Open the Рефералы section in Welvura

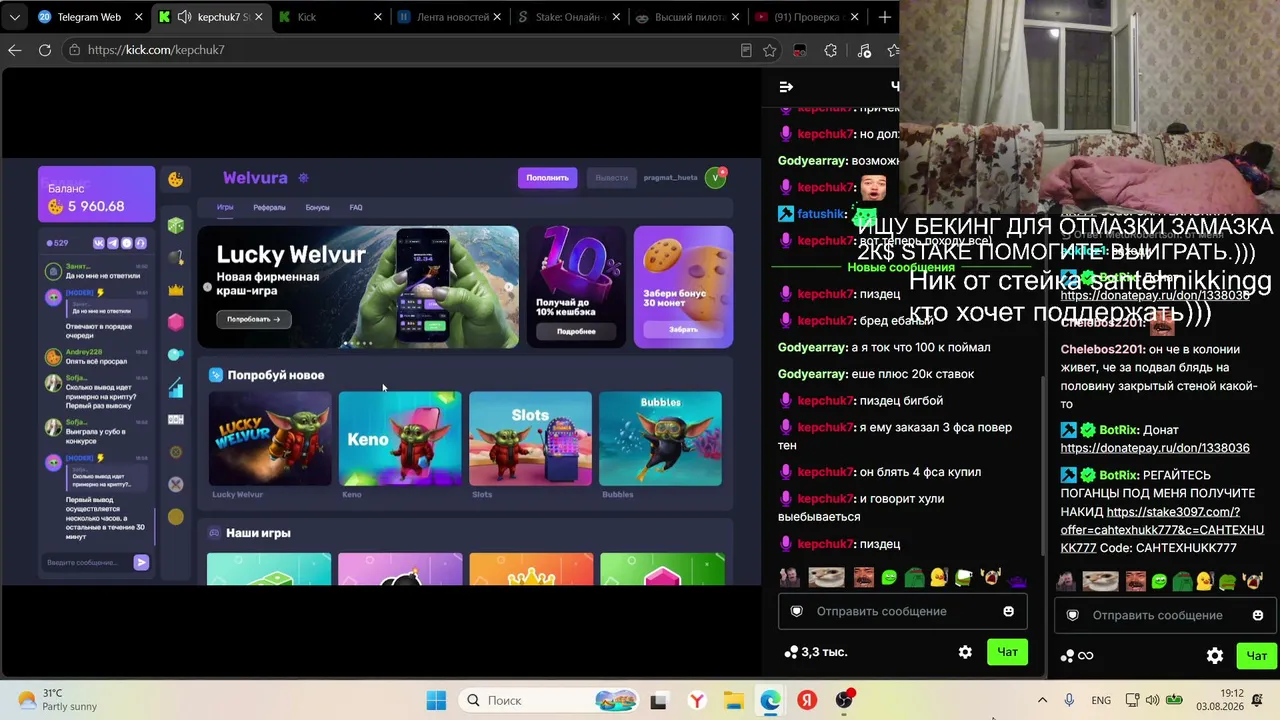click(269, 208)
